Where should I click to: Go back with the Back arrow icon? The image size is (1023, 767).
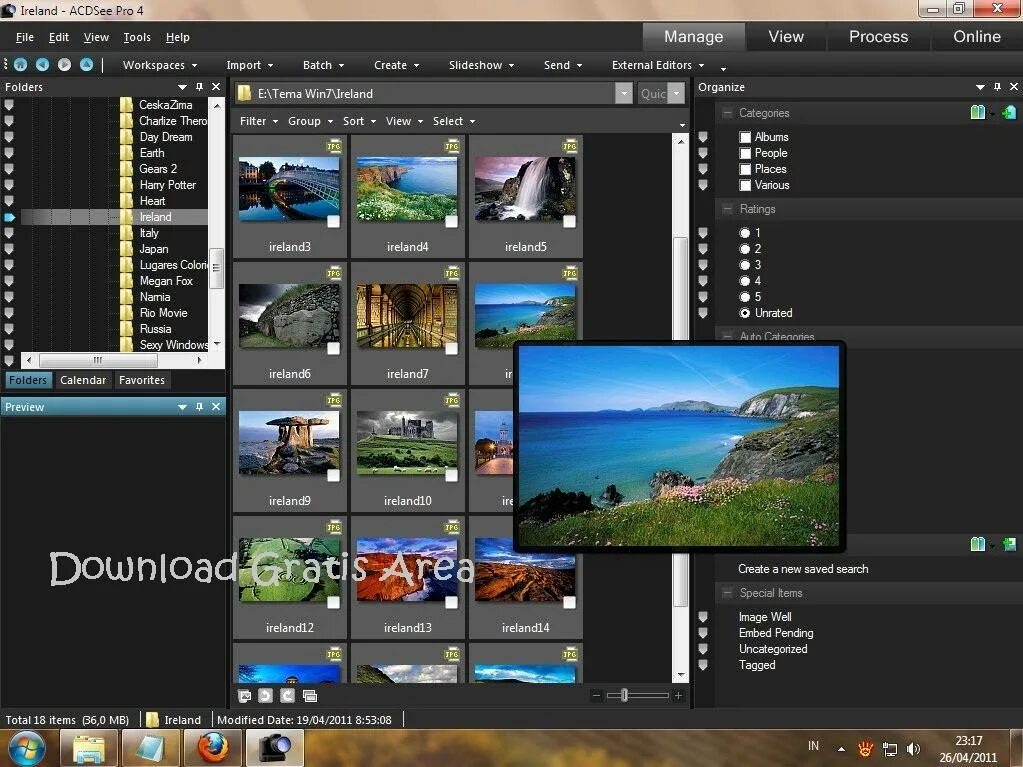(x=42, y=65)
